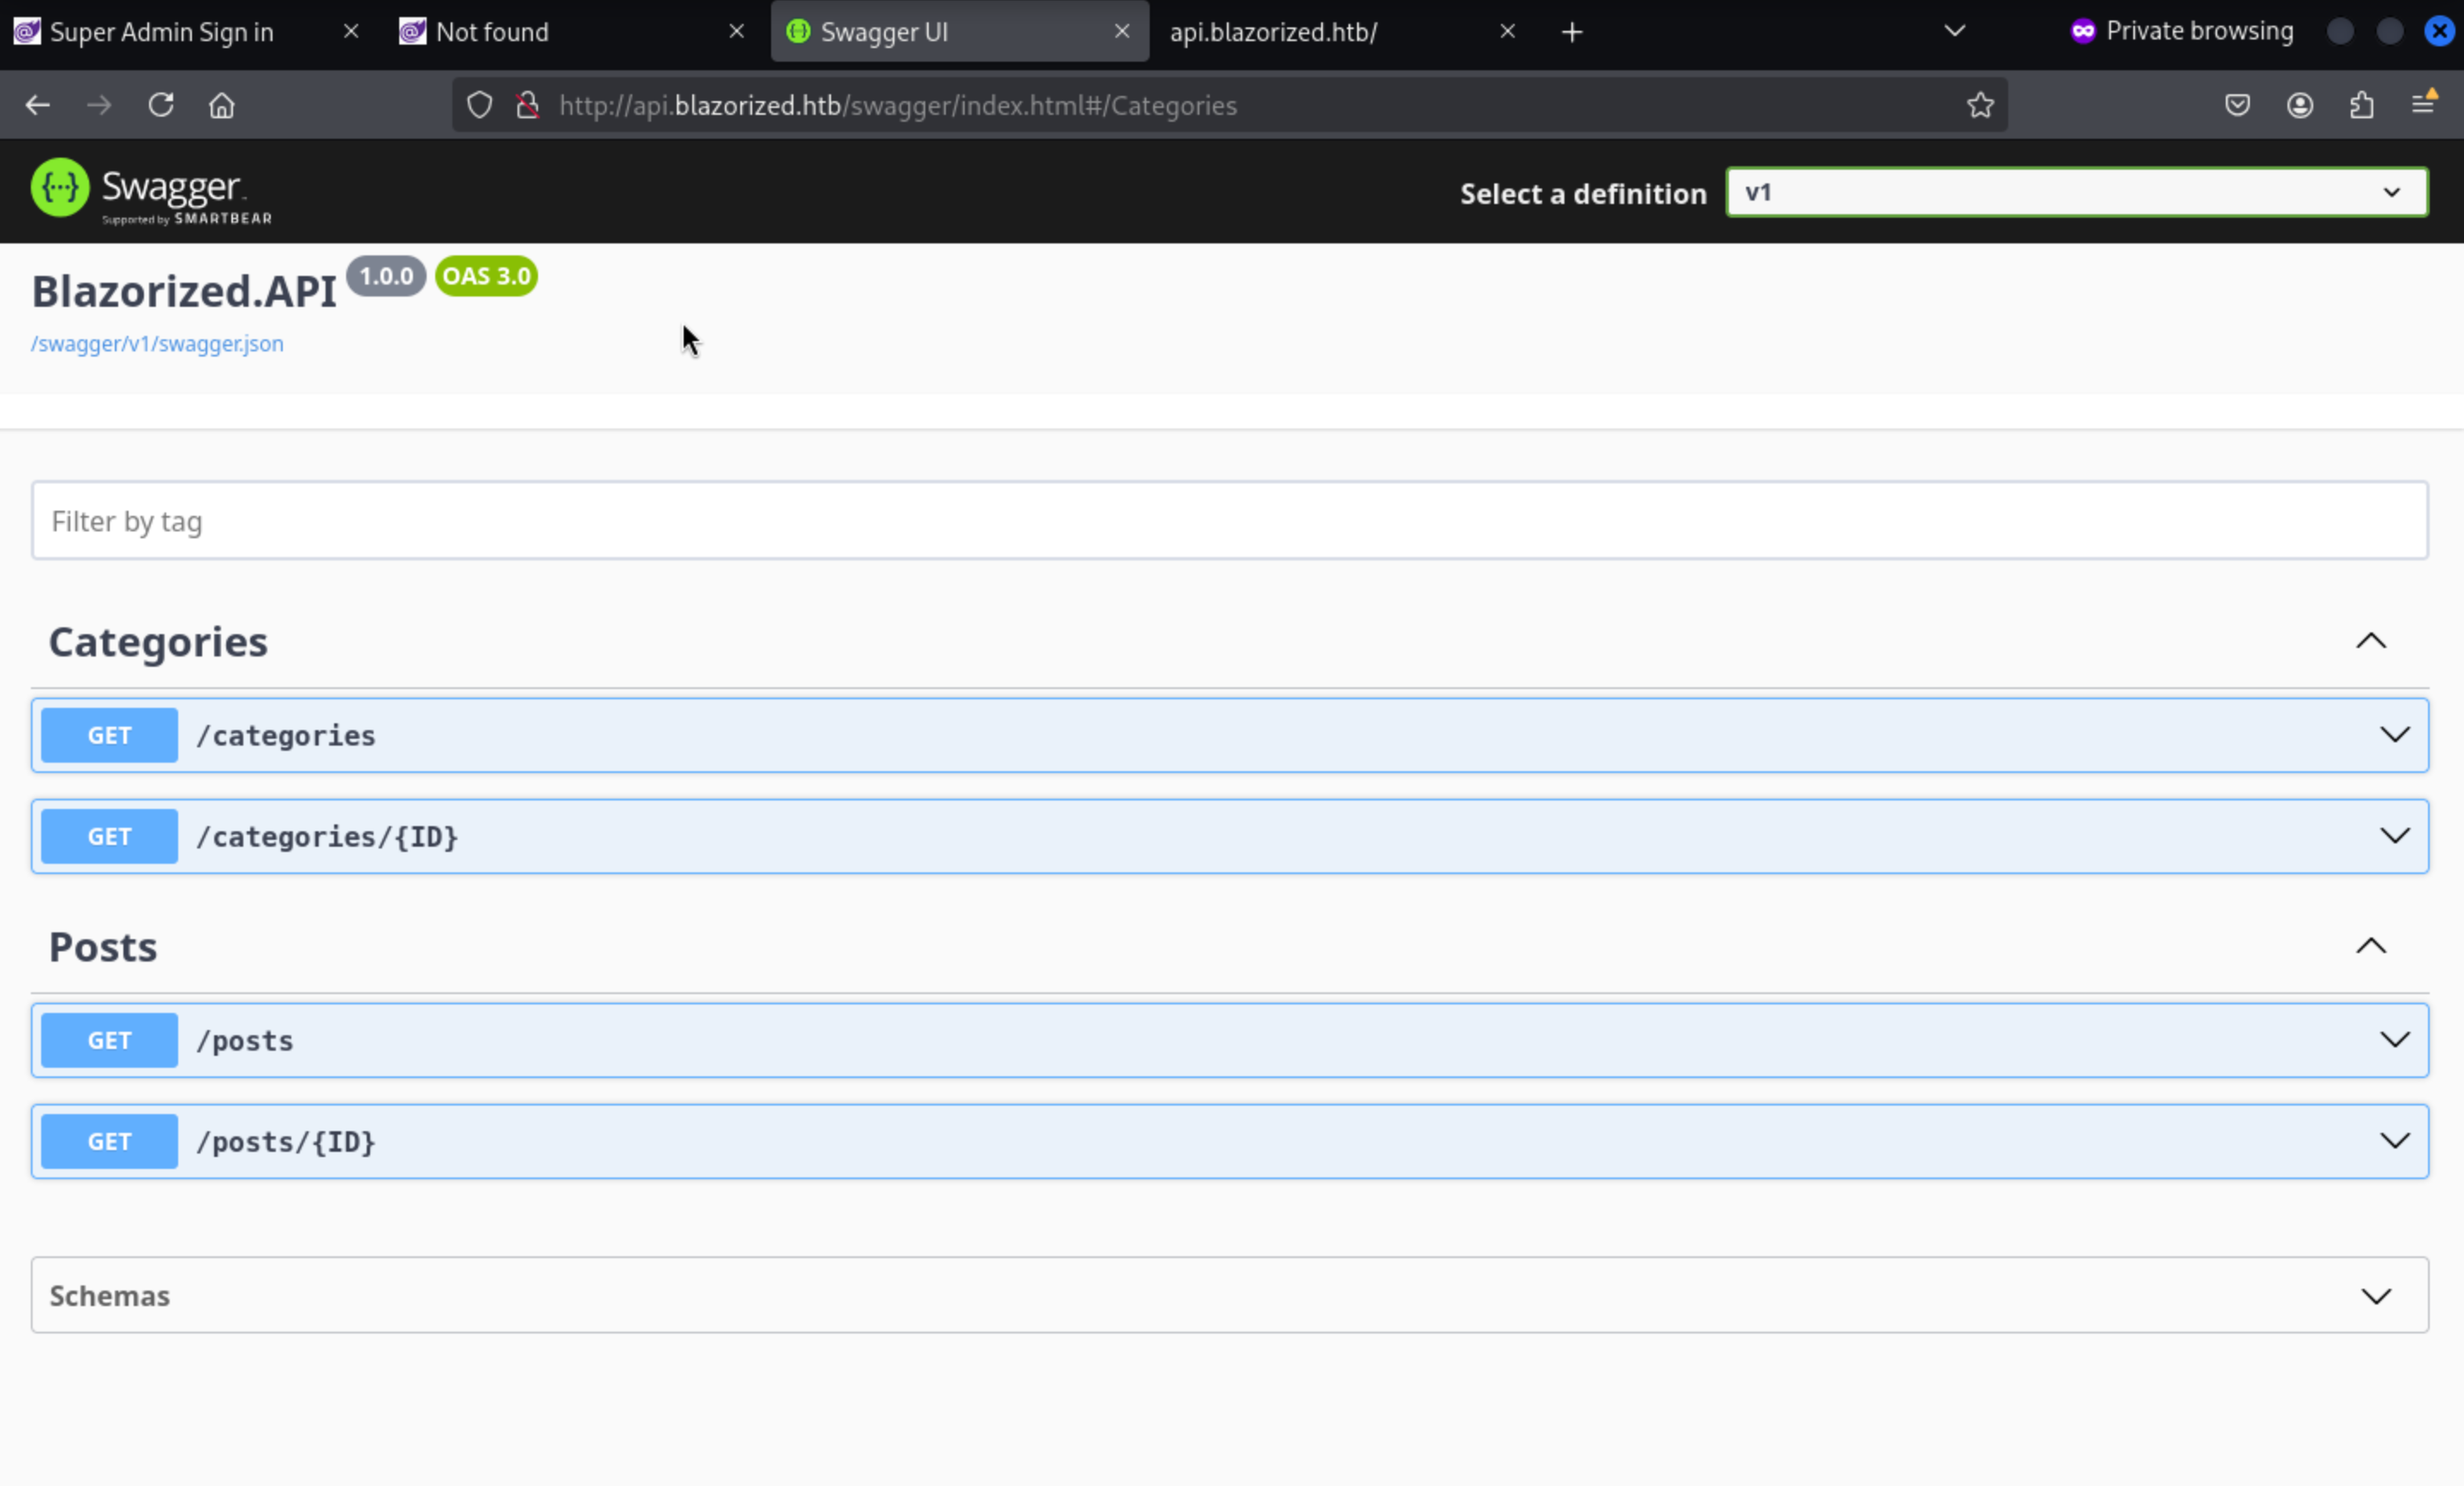2464x1486 pixels.
Task: Click the forward navigation arrow
Action: point(99,105)
